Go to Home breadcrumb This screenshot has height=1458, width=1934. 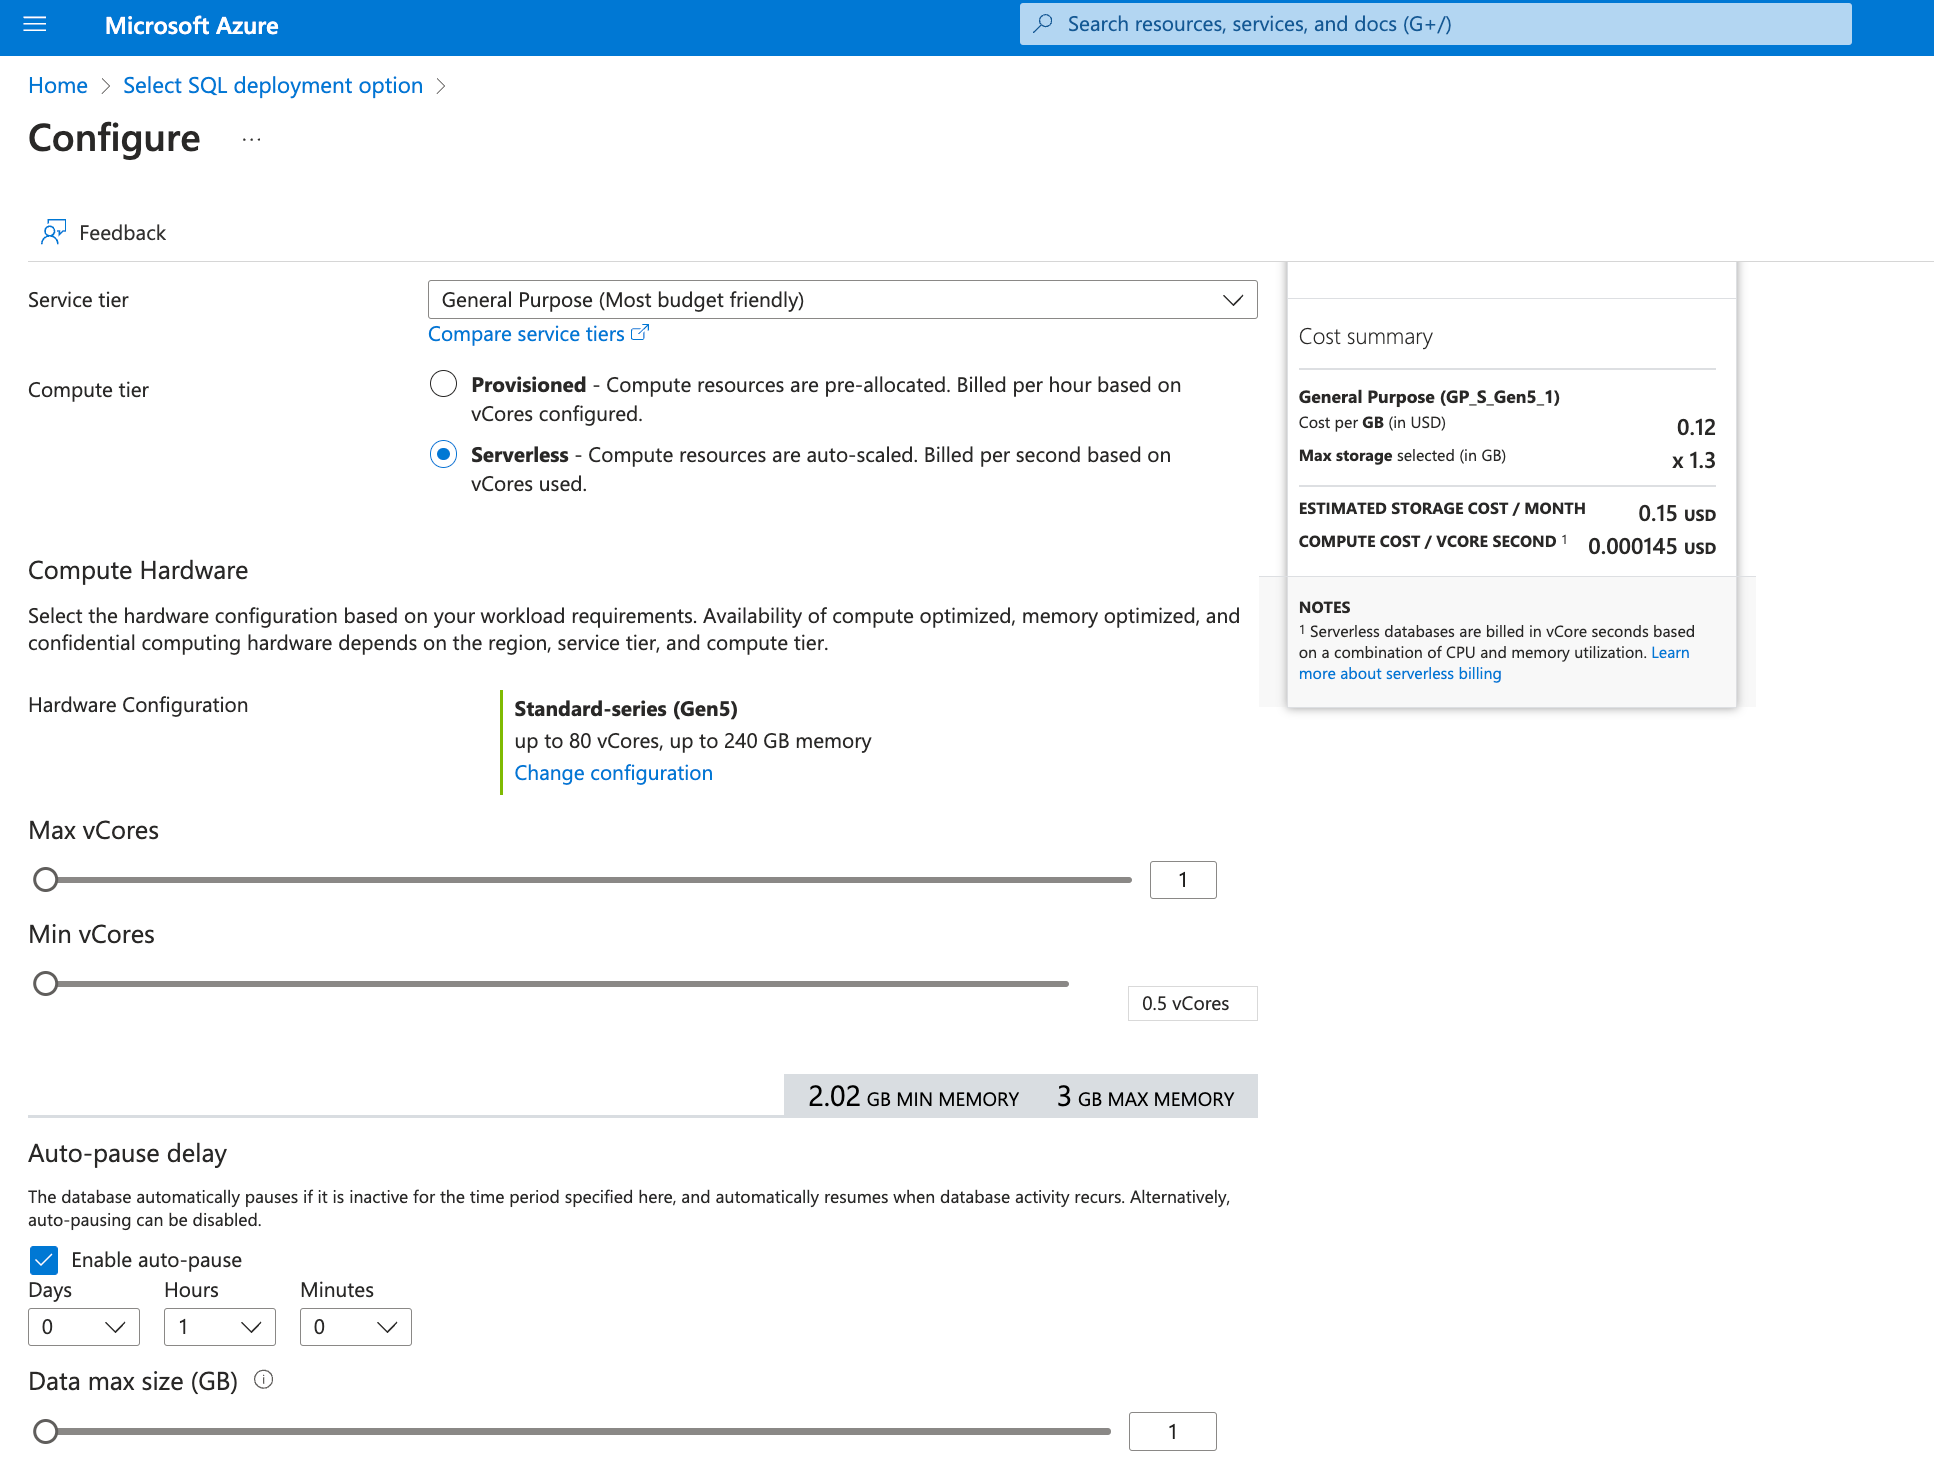(58, 86)
